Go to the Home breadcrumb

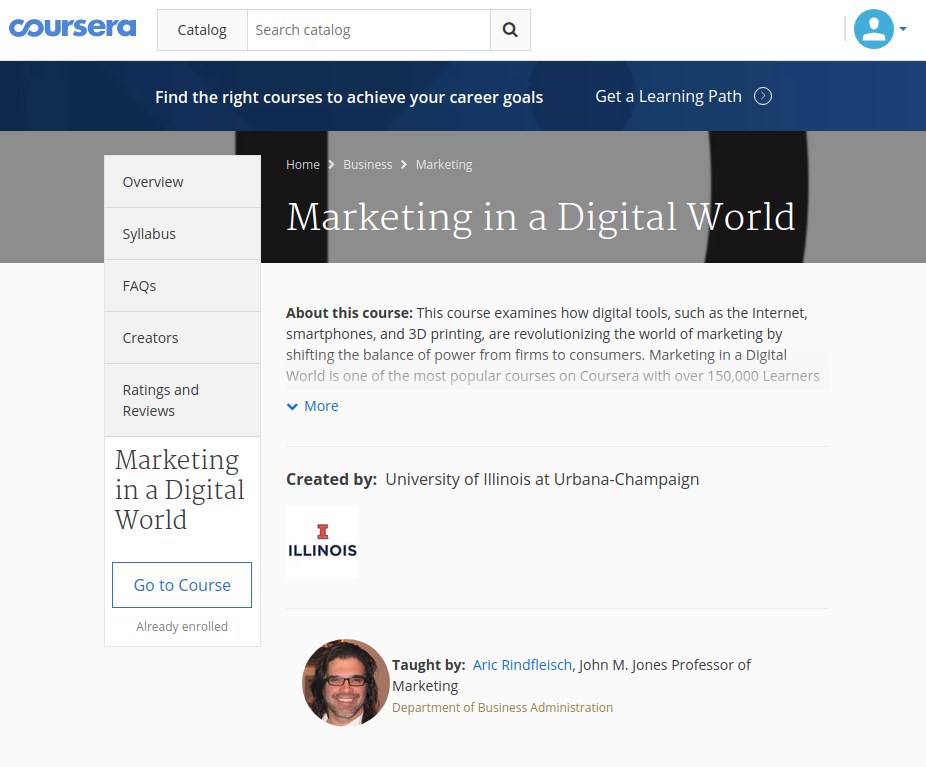303,165
